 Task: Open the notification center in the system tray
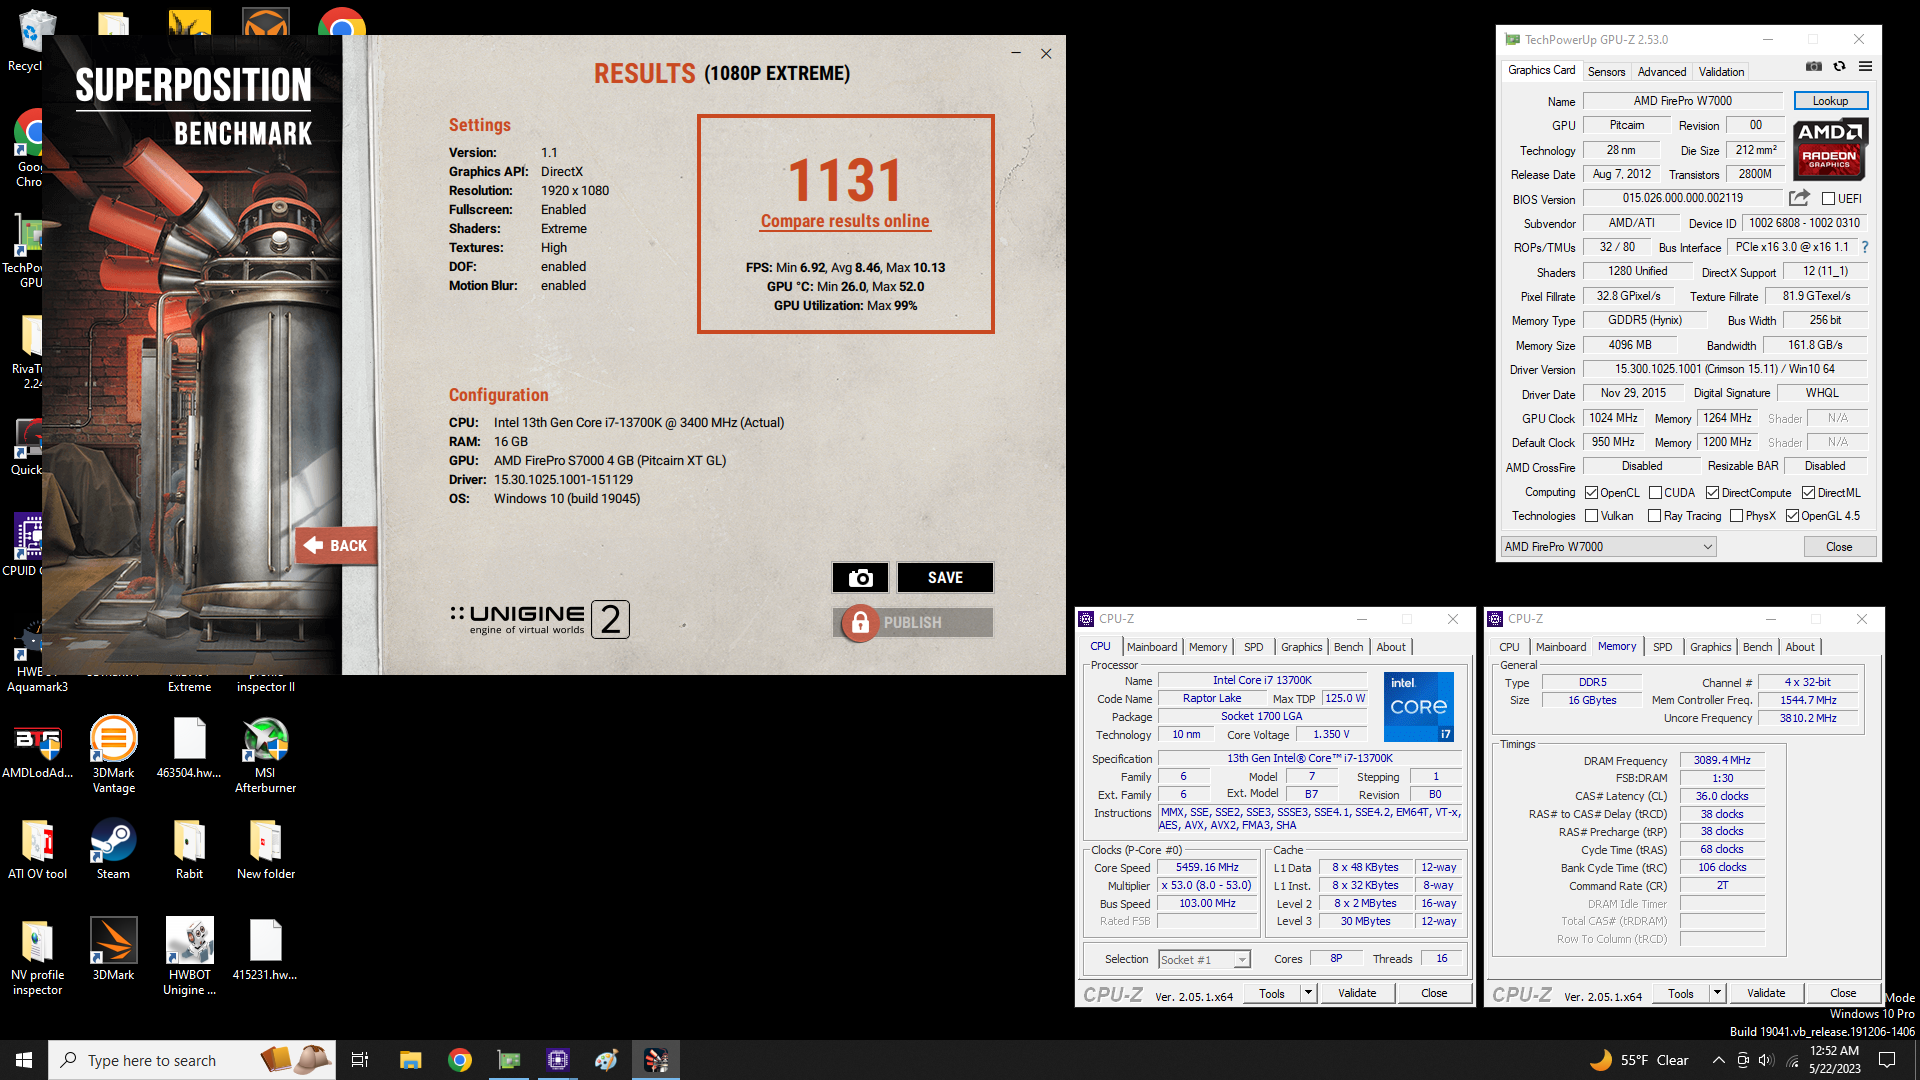(1888, 1060)
